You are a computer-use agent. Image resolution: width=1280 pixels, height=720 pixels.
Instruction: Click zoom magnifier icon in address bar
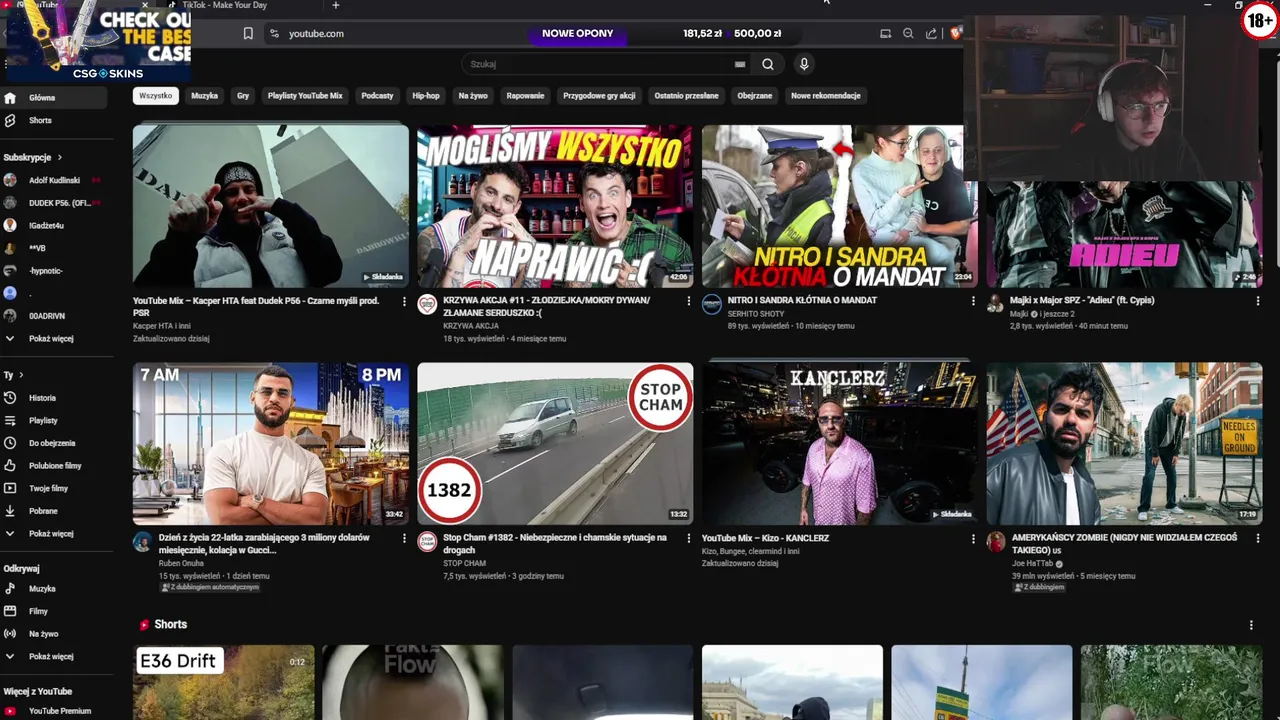click(908, 33)
